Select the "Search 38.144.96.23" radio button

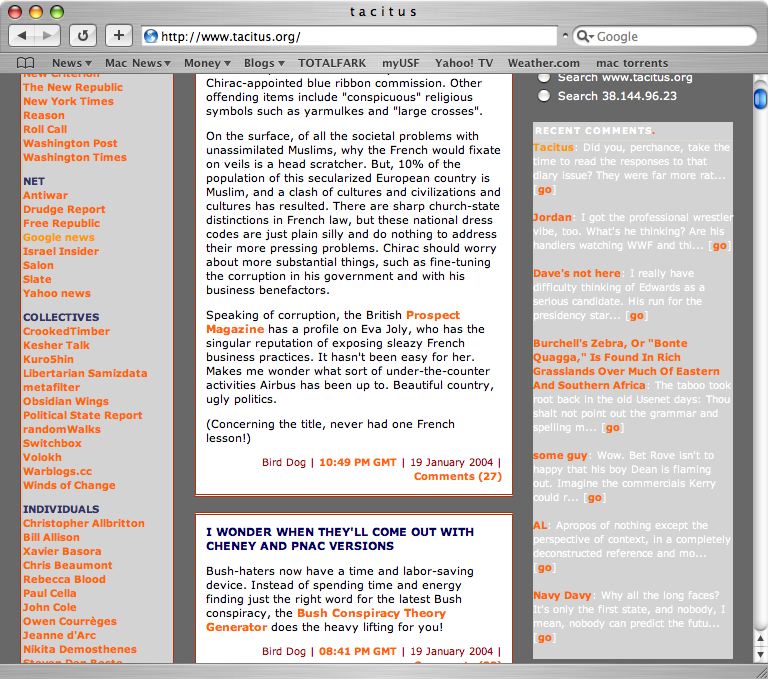click(x=544, y=96)
